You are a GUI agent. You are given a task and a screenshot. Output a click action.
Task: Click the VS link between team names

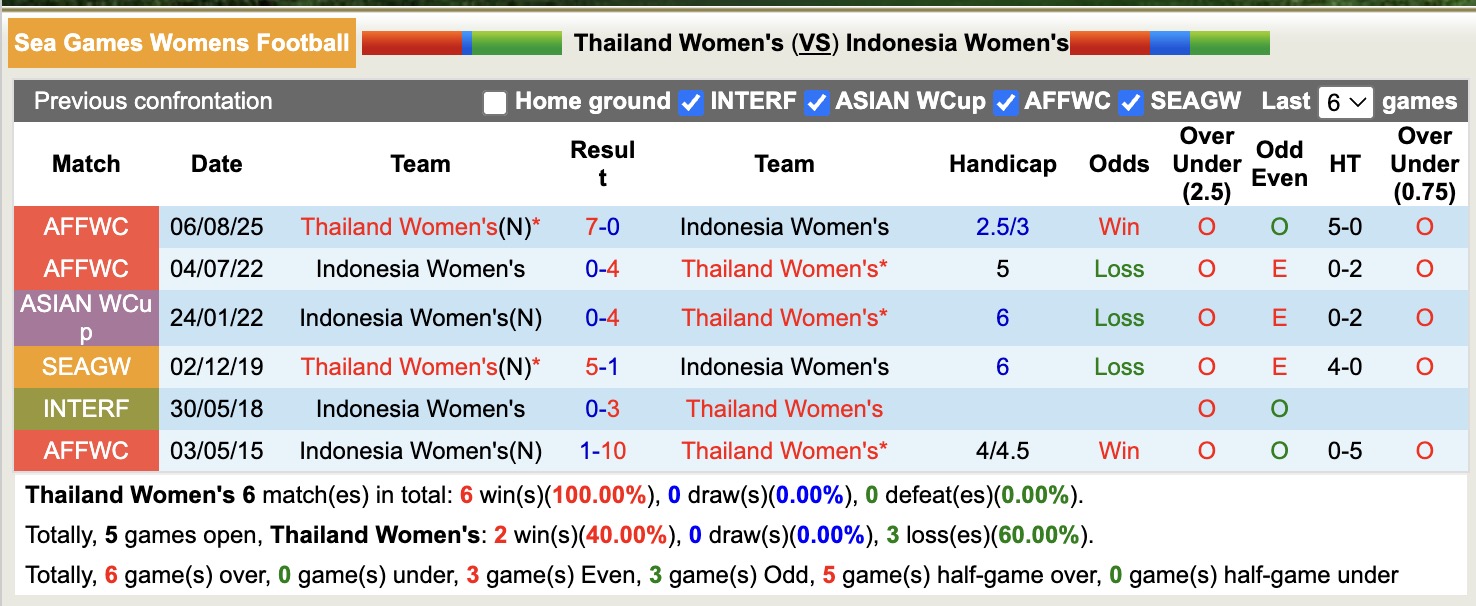tap(811, 43)
